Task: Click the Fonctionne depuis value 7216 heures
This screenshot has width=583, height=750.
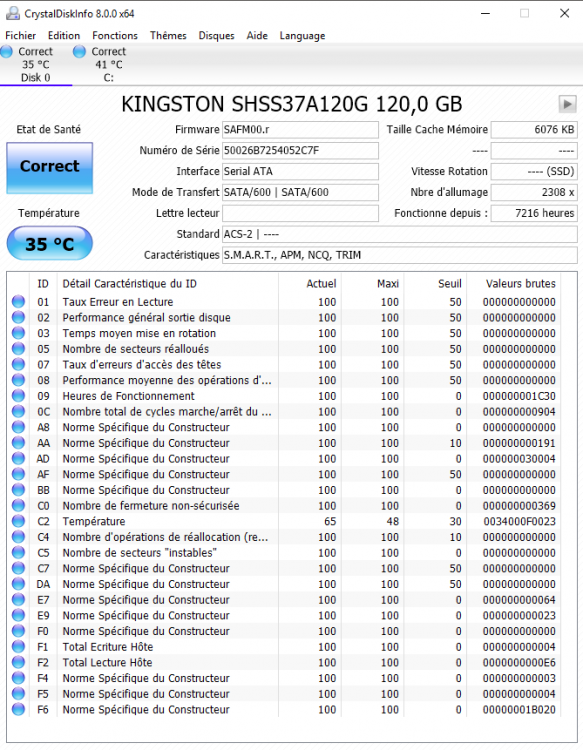Action: click(x=534, y=213)
